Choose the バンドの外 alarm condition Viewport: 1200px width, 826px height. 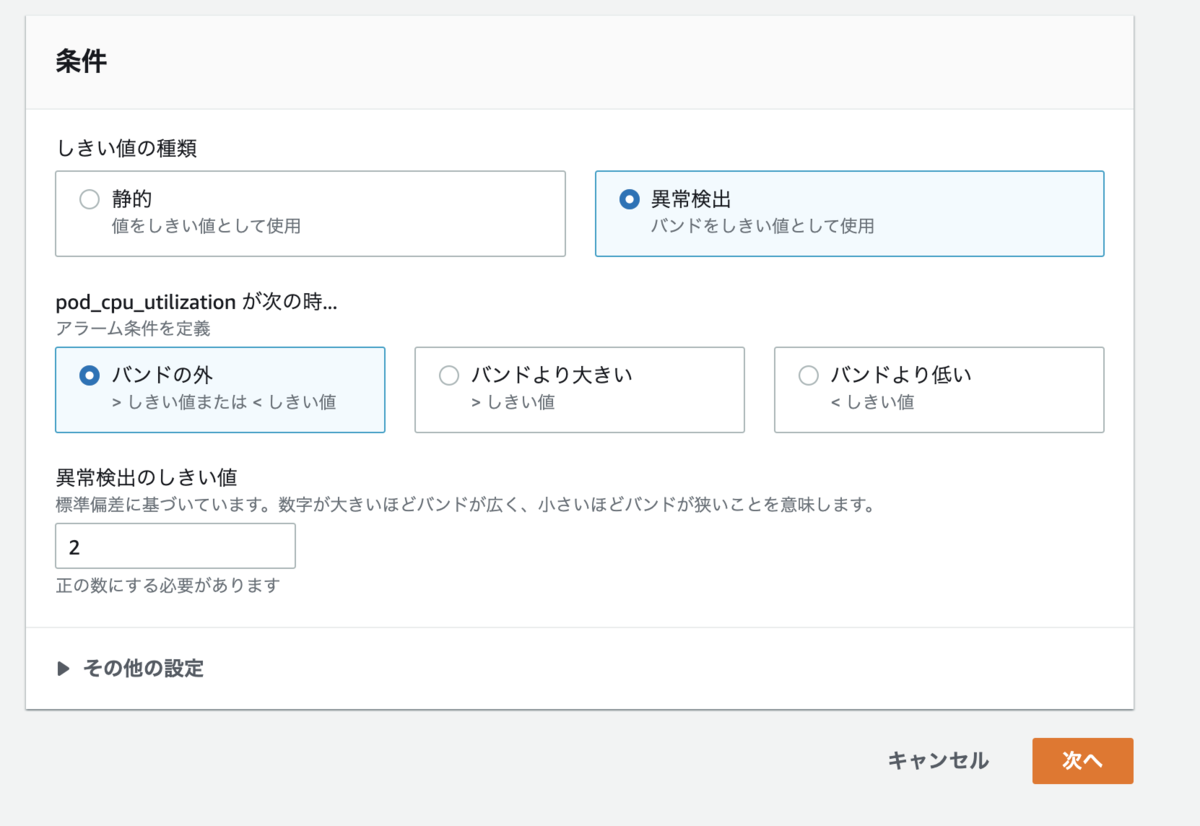tap(220, 389)
